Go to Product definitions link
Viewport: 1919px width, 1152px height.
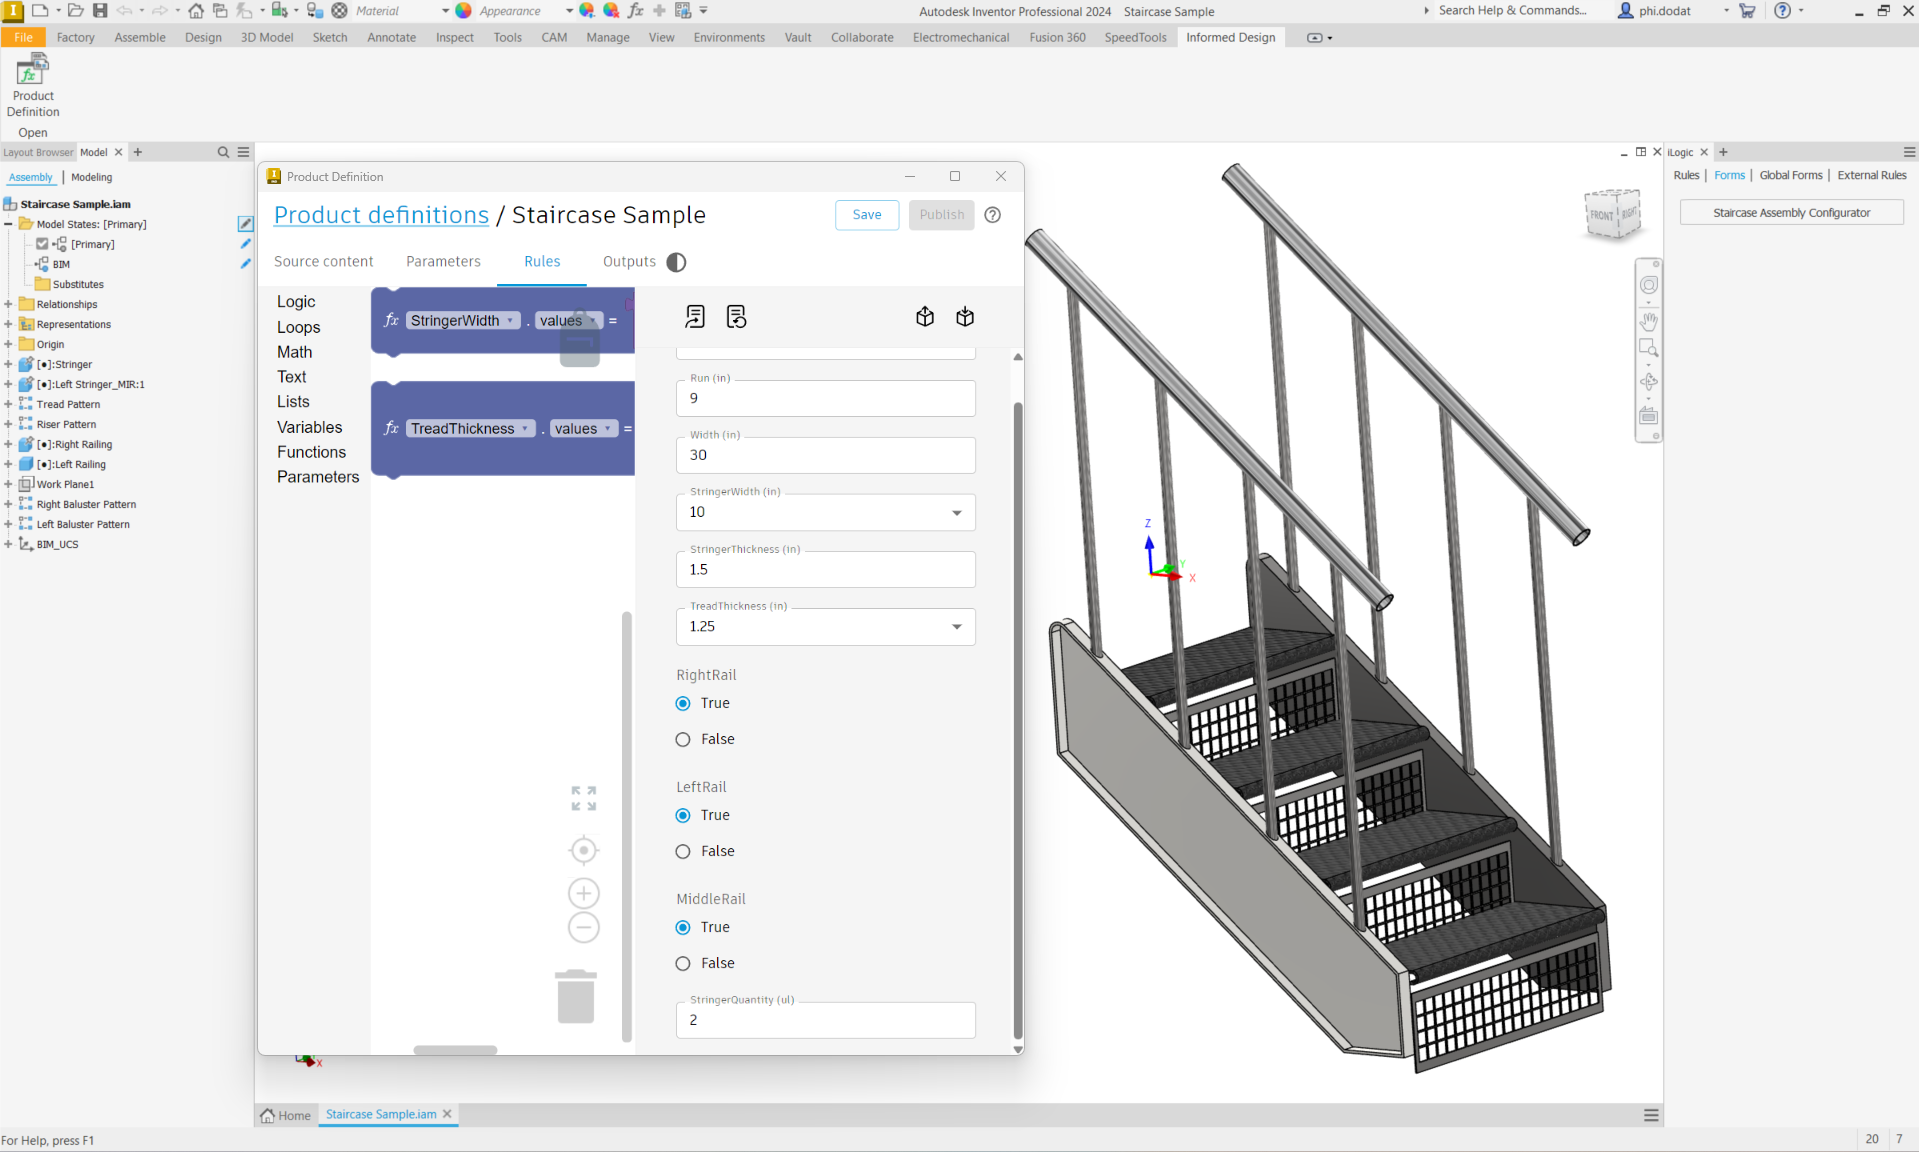coord(381,215)
